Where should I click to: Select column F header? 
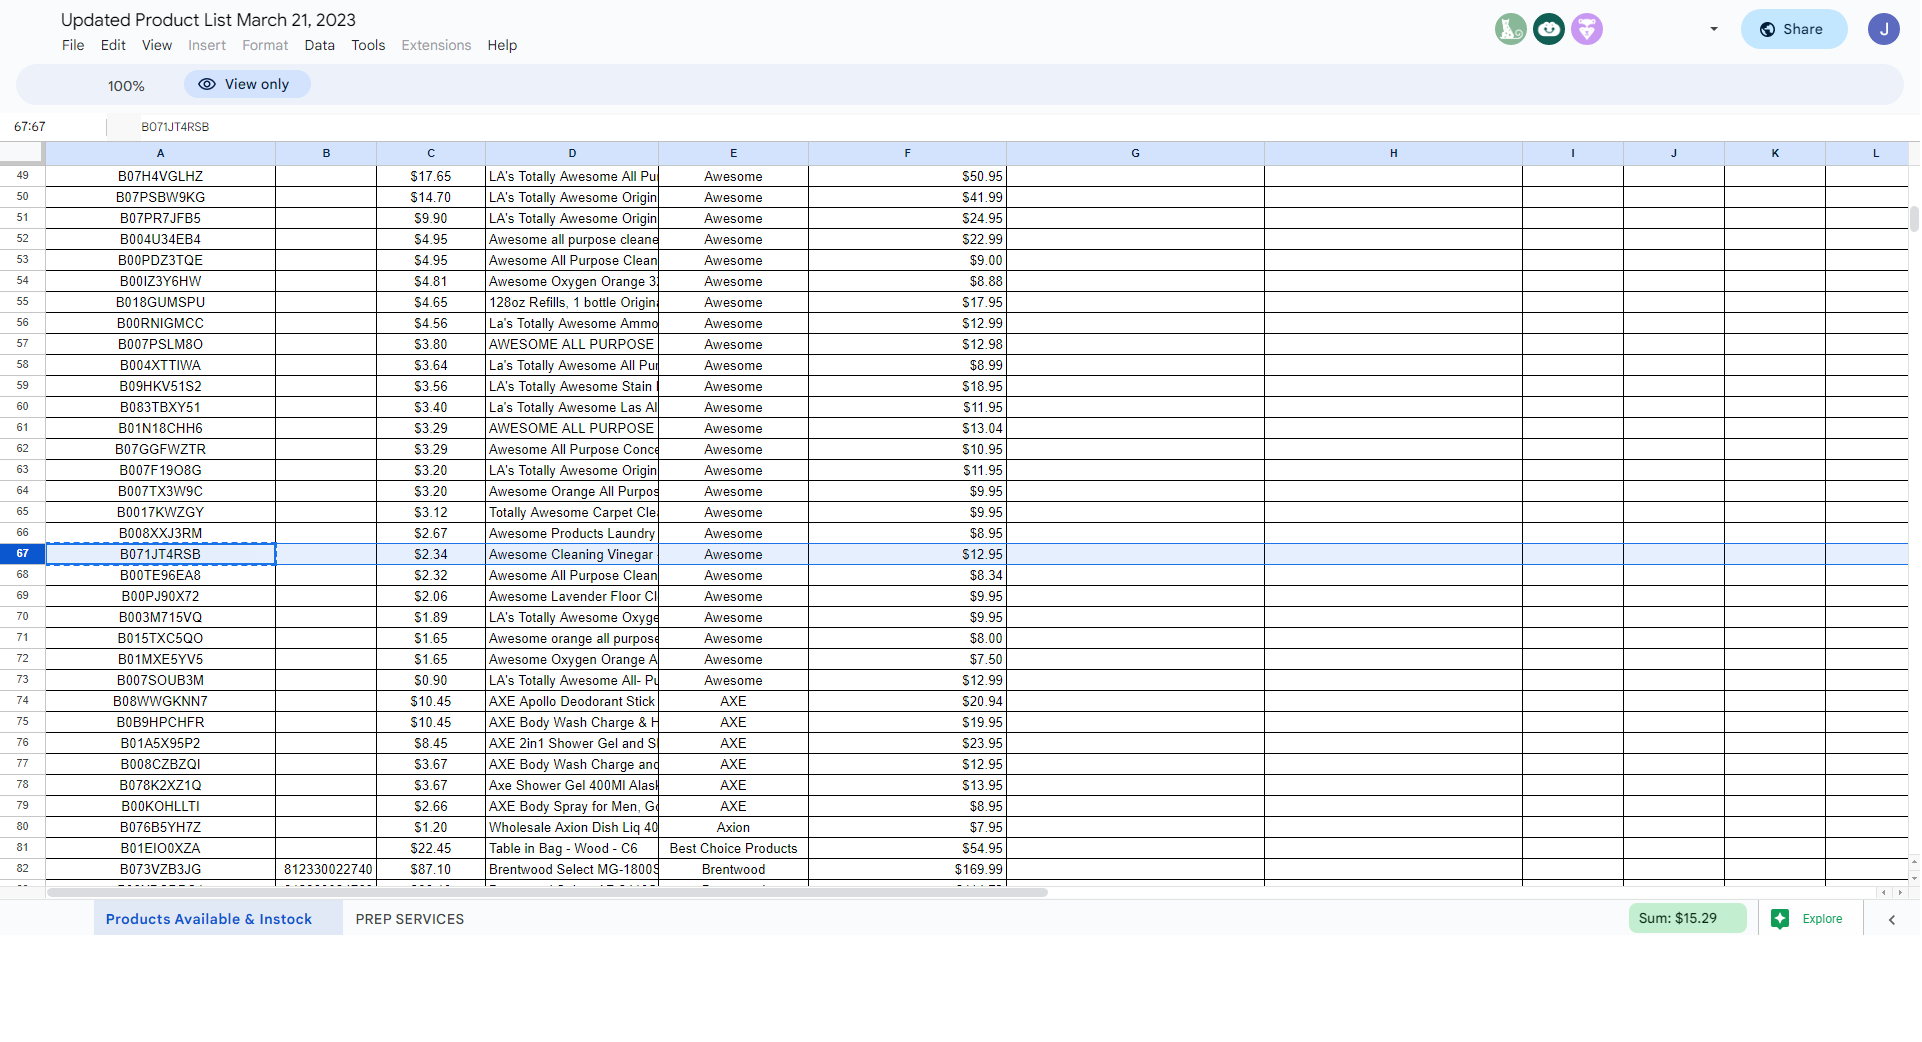pyautogui.click(x=907, y=153)
